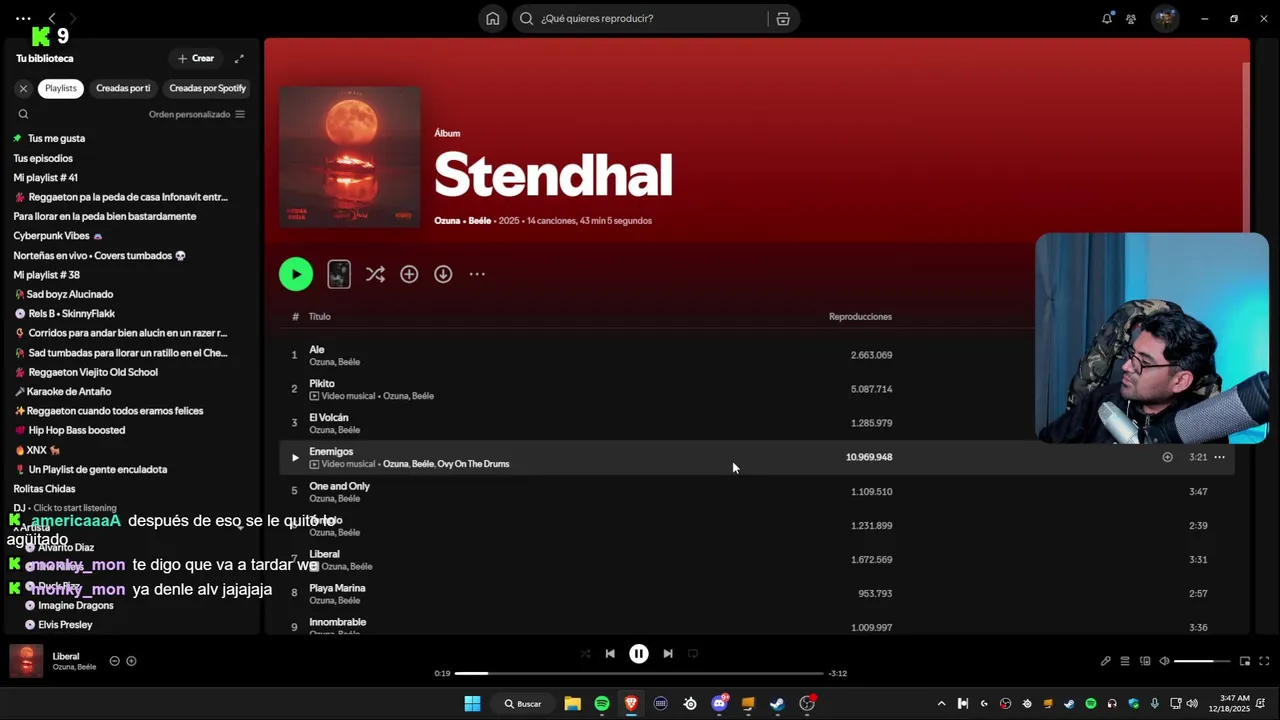Image resolution: width=1280 pixels, height=720 pixels.
Task: Adjust the volume slider
Action: point(1201,661)
